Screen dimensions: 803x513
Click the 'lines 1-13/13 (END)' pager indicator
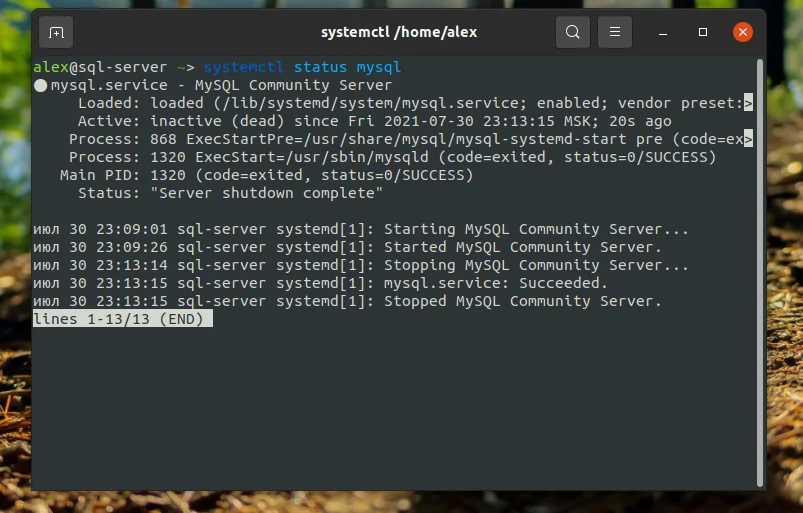pyautogui.click(x=122, y=318)
